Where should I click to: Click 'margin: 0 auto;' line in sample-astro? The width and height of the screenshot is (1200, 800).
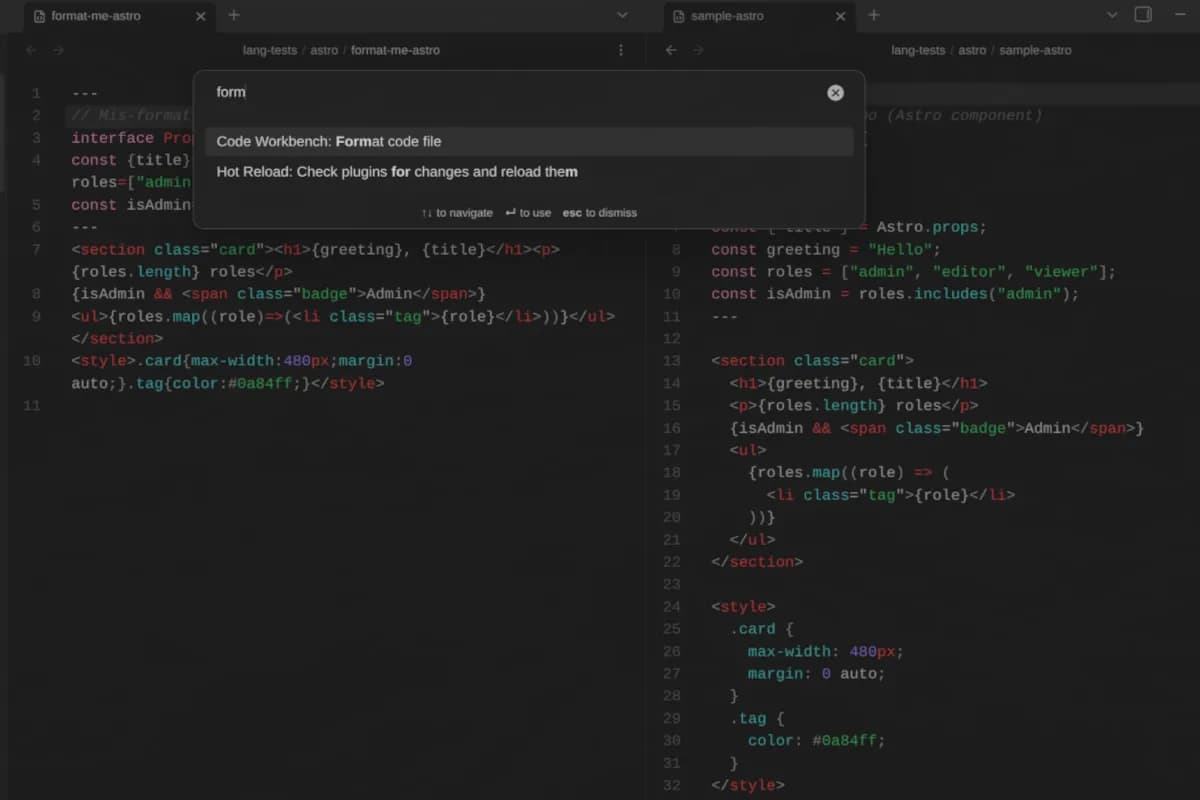817,674
